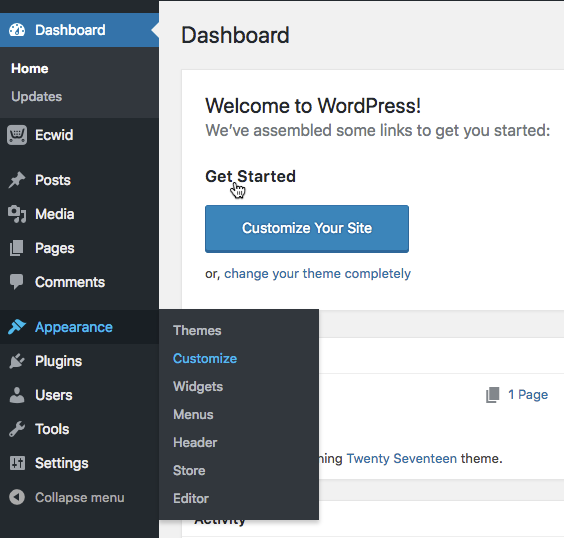Choose Themes from the Appearance flyout
564x538 pixels.
pos(197,330)
